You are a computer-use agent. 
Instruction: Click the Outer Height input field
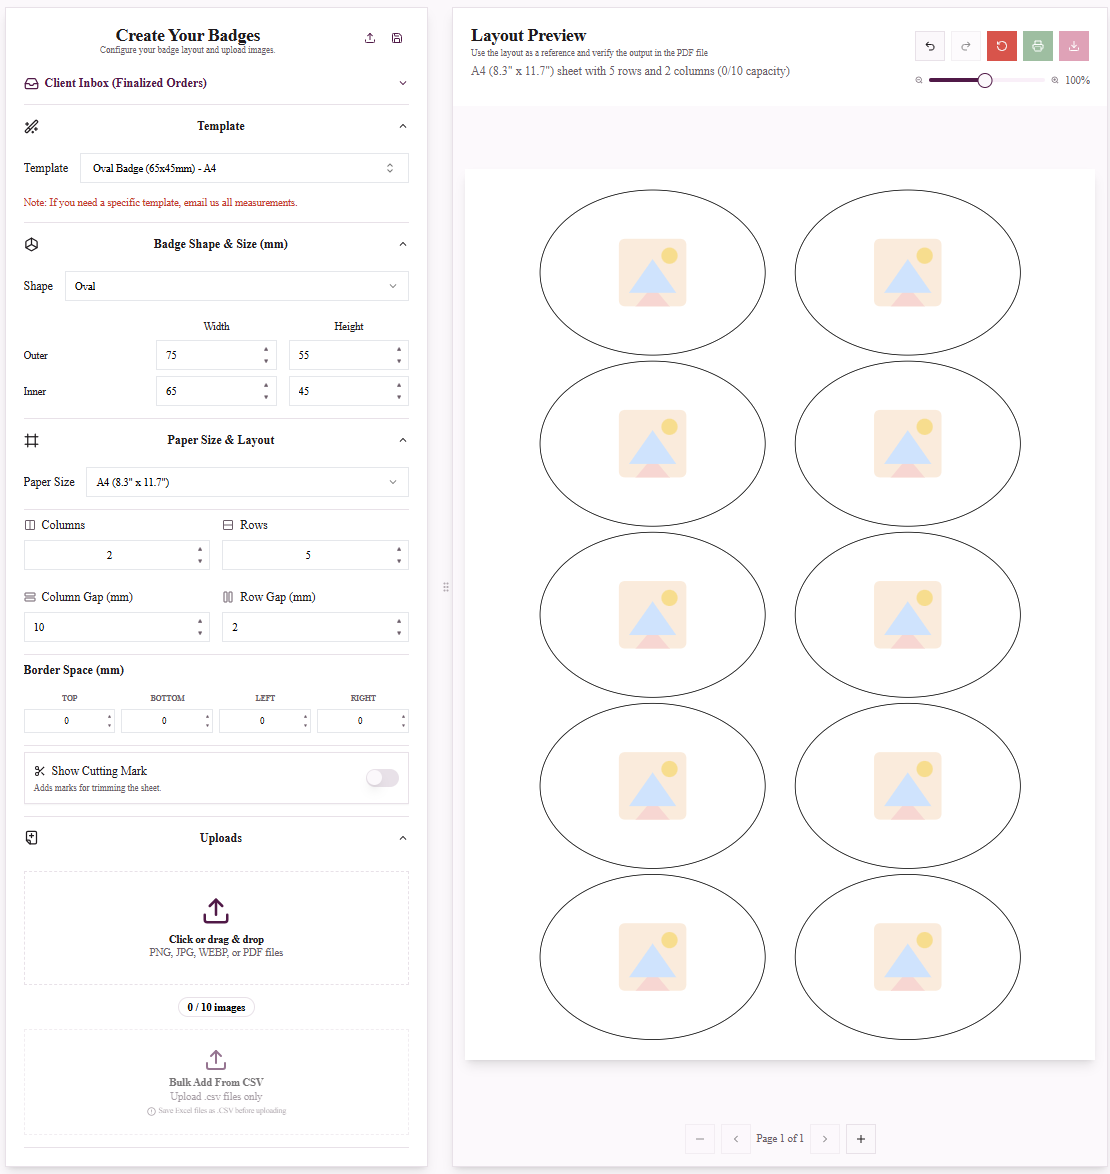[x=349, y=355]
